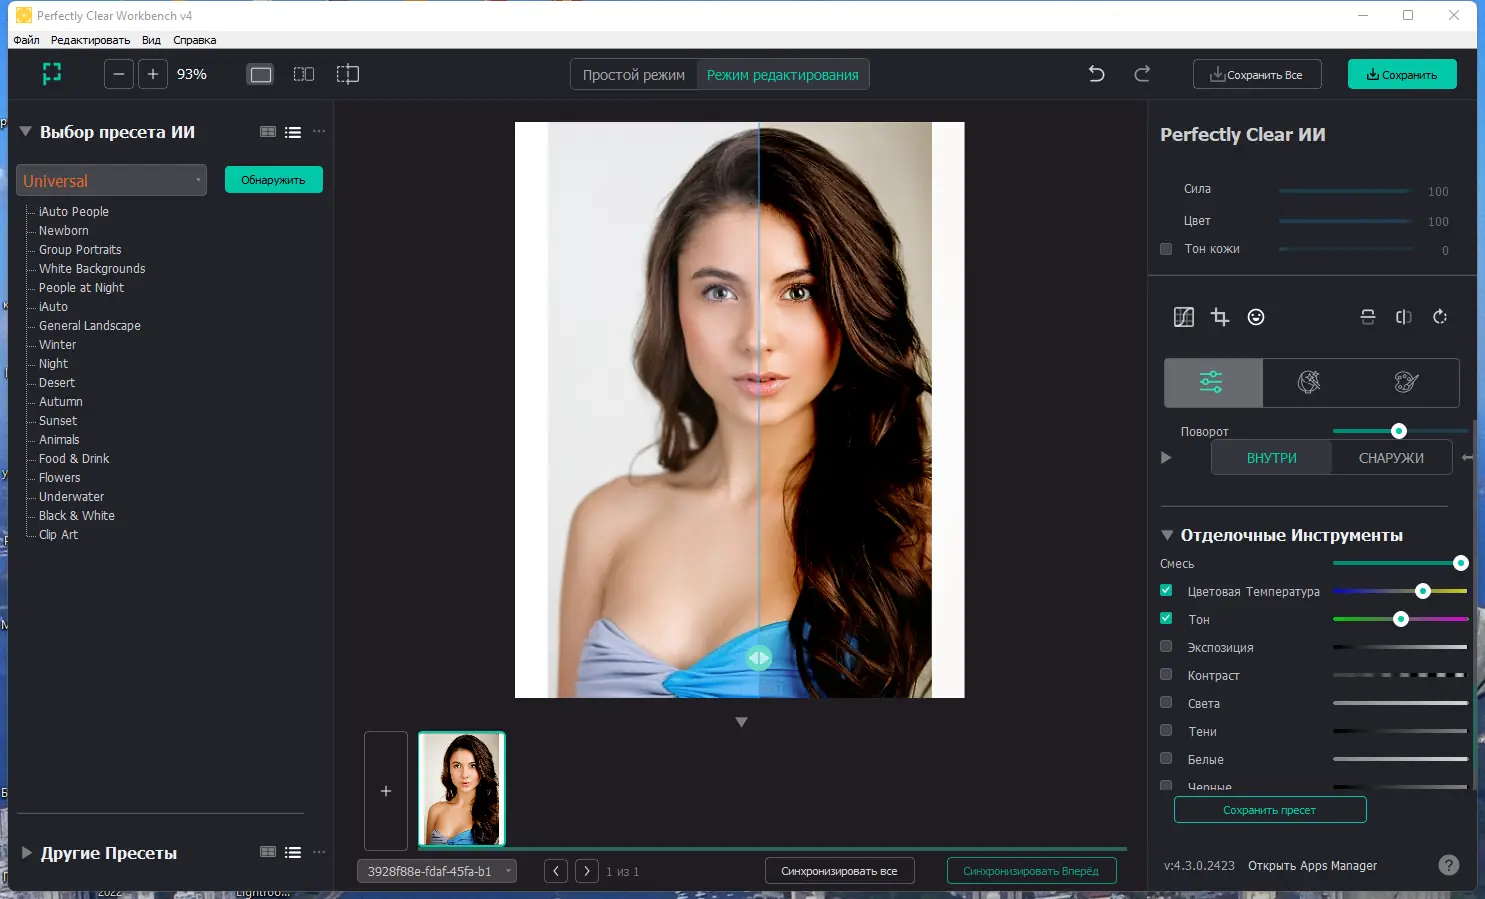
Task: Collapse the Отделочные Инструменты section
Action: point(1167,535)
